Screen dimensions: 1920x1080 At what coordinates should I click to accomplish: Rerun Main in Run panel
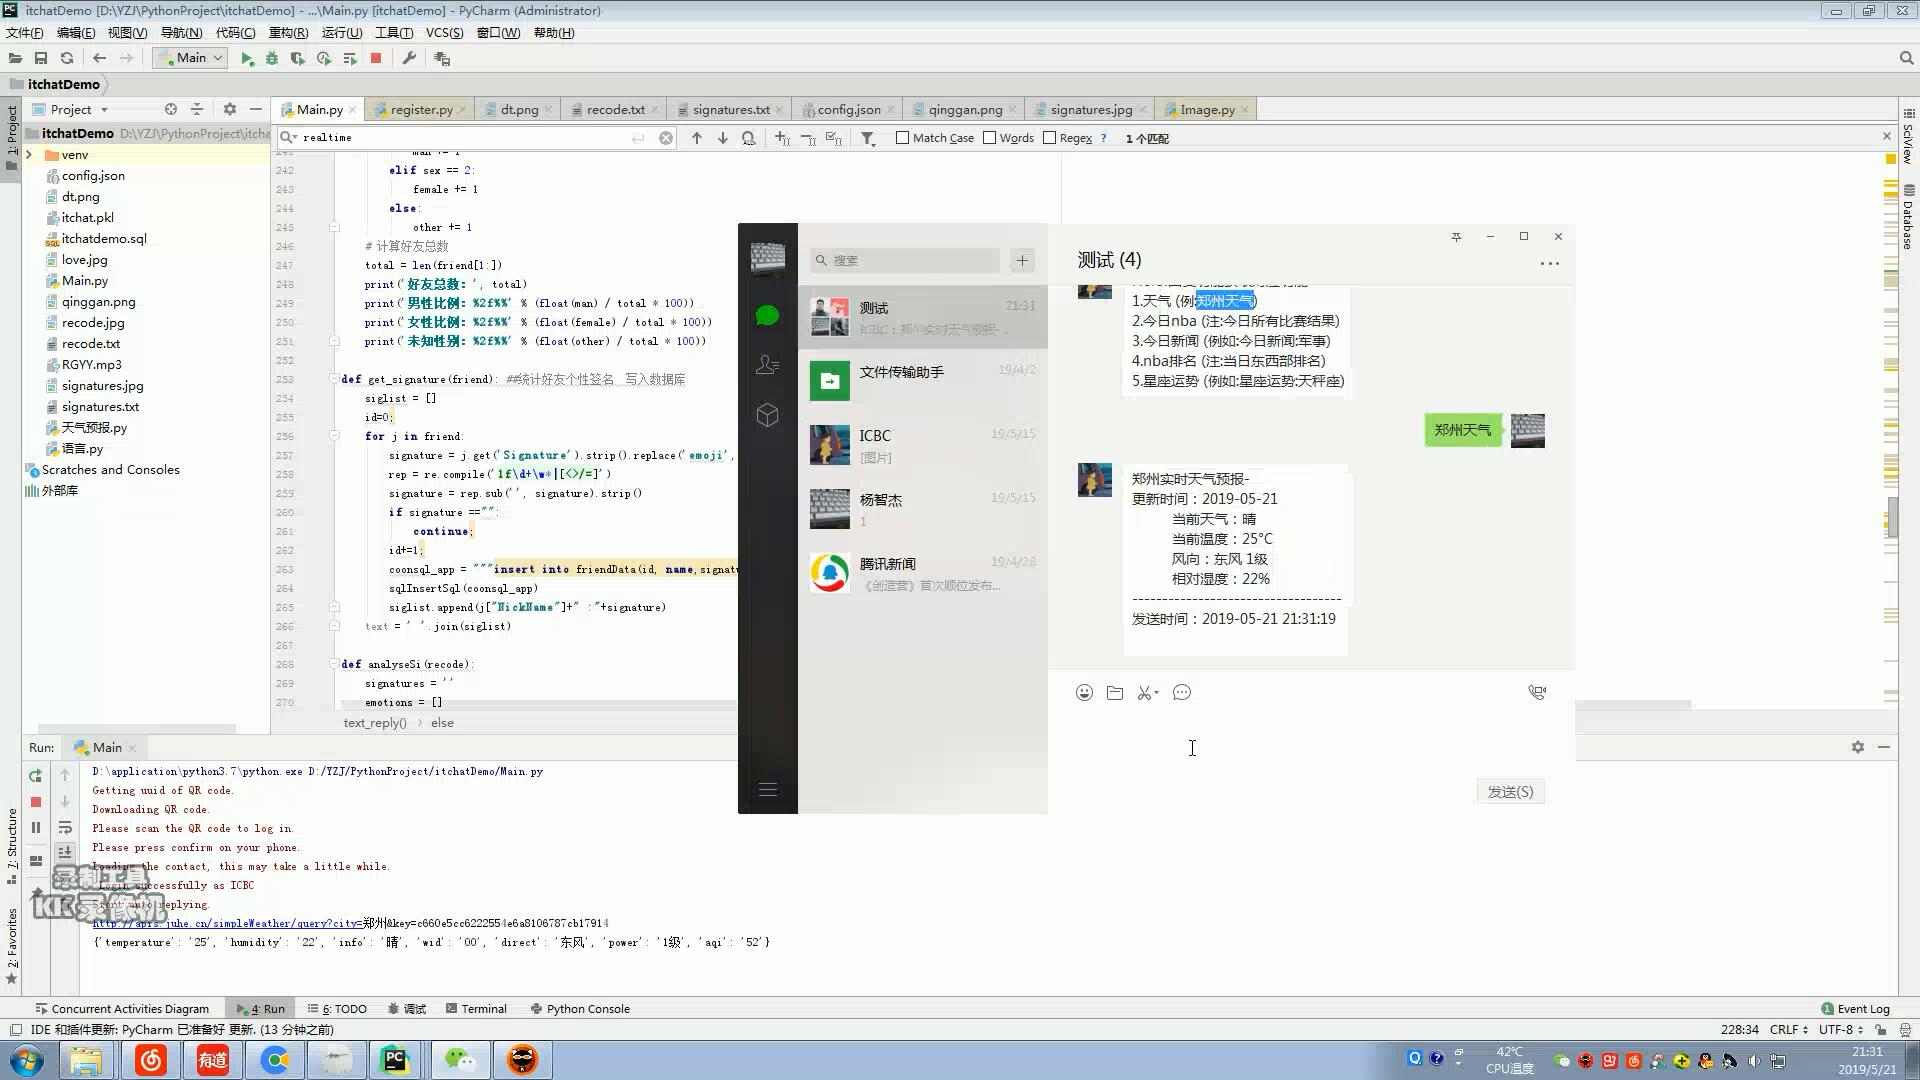click(x=36, y=775)
